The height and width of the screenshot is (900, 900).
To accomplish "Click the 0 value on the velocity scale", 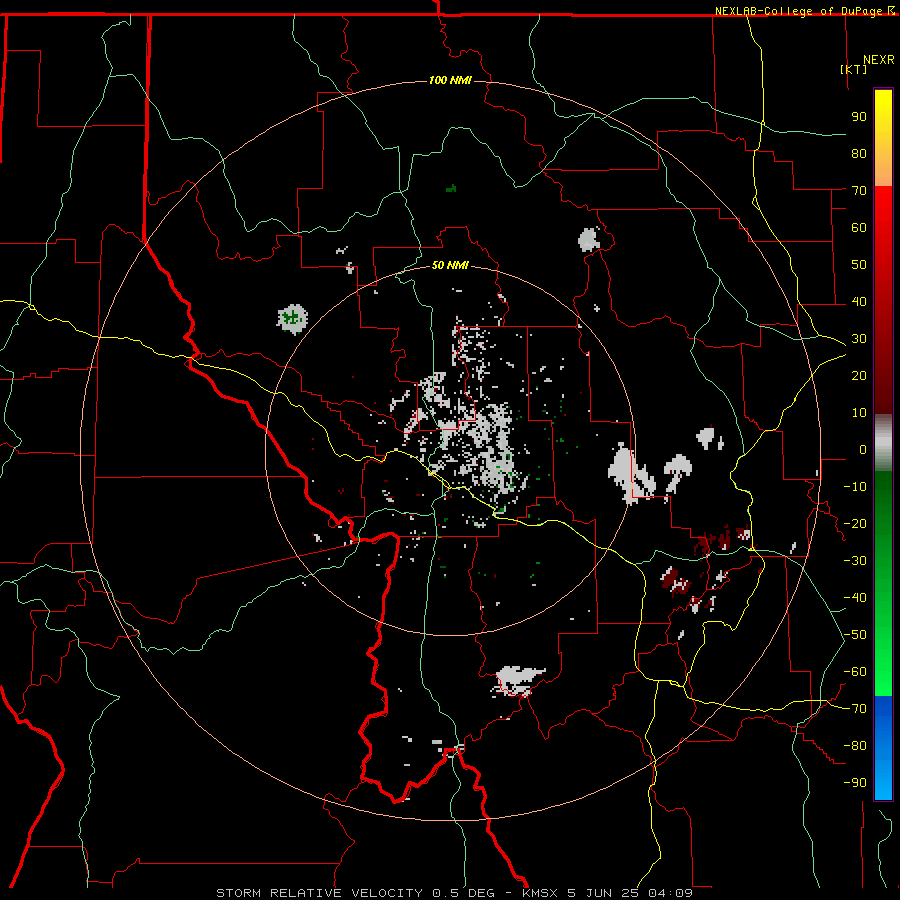I will pyautogui.click(x=863, y=449).
